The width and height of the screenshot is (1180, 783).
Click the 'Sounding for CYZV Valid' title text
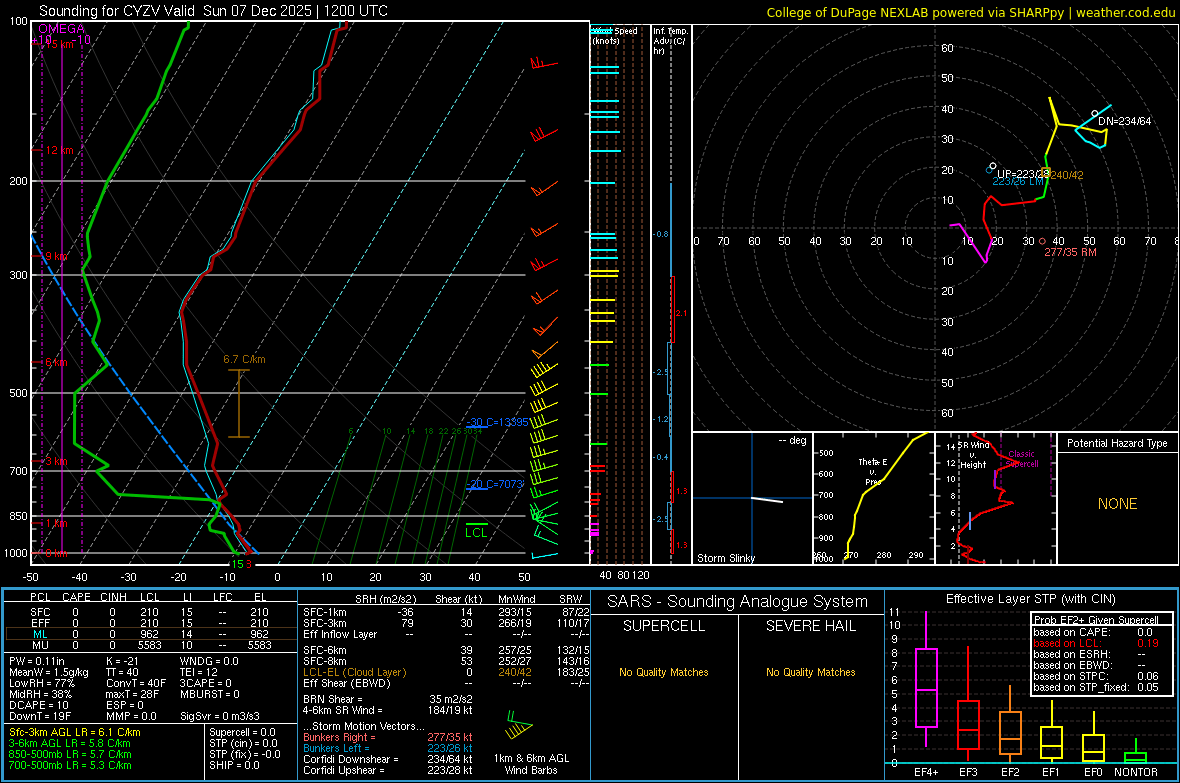pyautogui.click(x=117, y=11)
